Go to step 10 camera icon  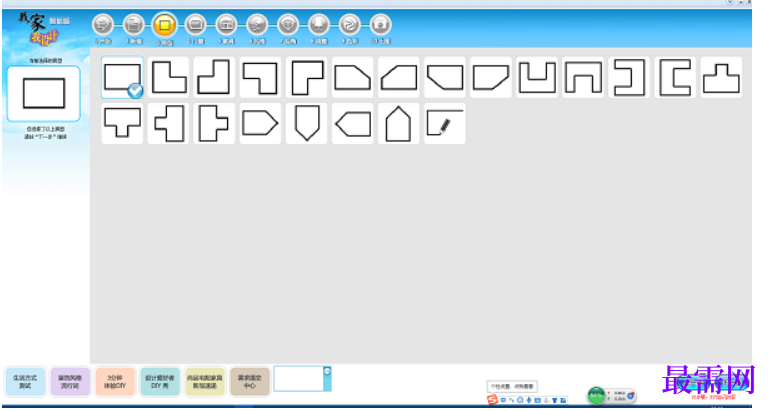click(381, 24)
